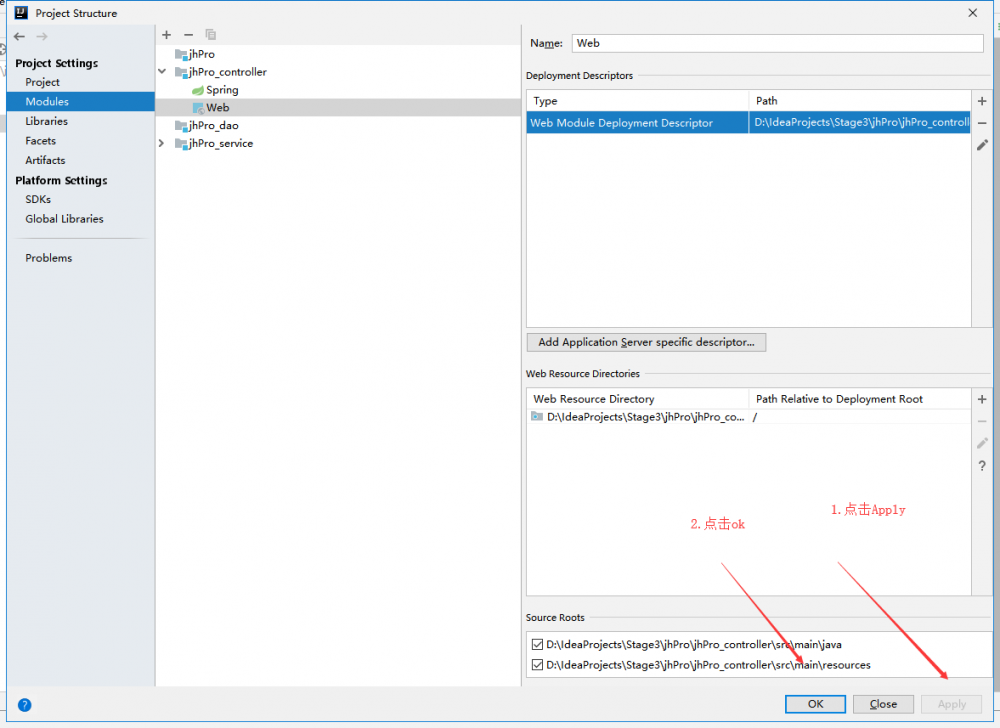Remove the web resource directory
Screen dimensions: 1000x728
982,421
